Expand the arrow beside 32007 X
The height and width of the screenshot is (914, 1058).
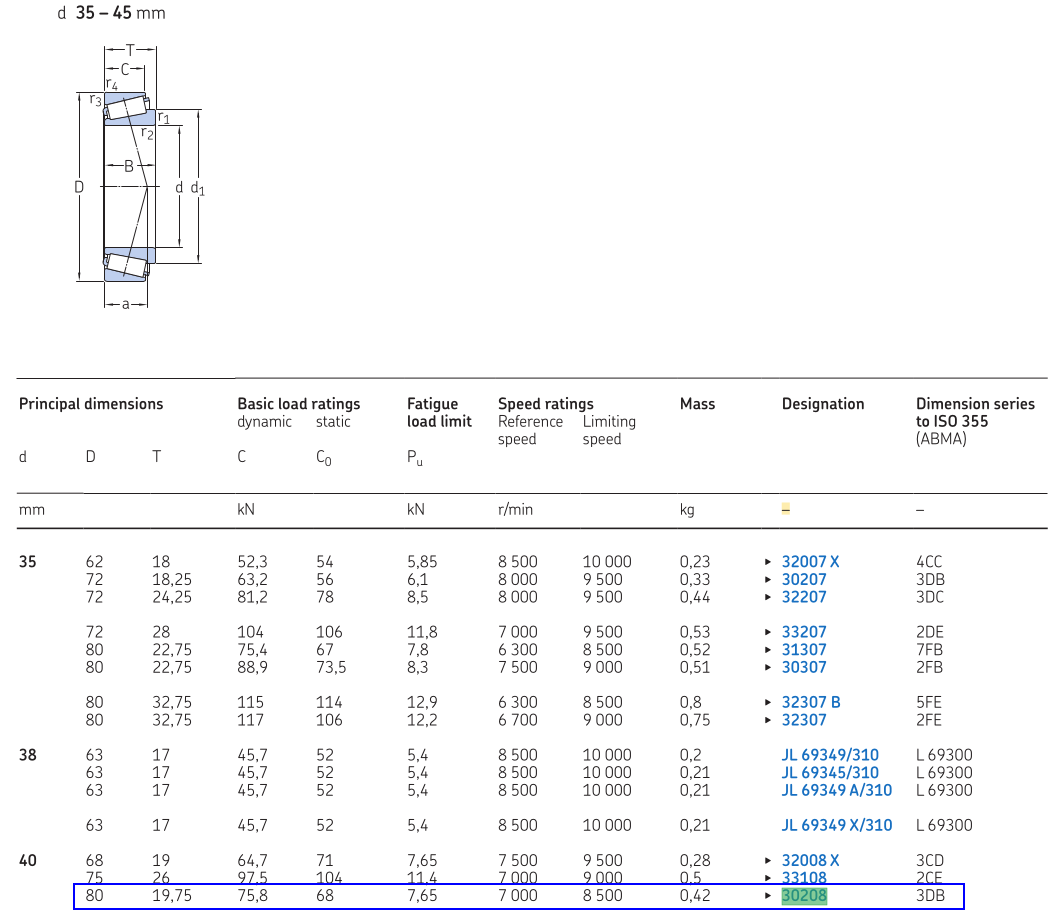[770, 561]
